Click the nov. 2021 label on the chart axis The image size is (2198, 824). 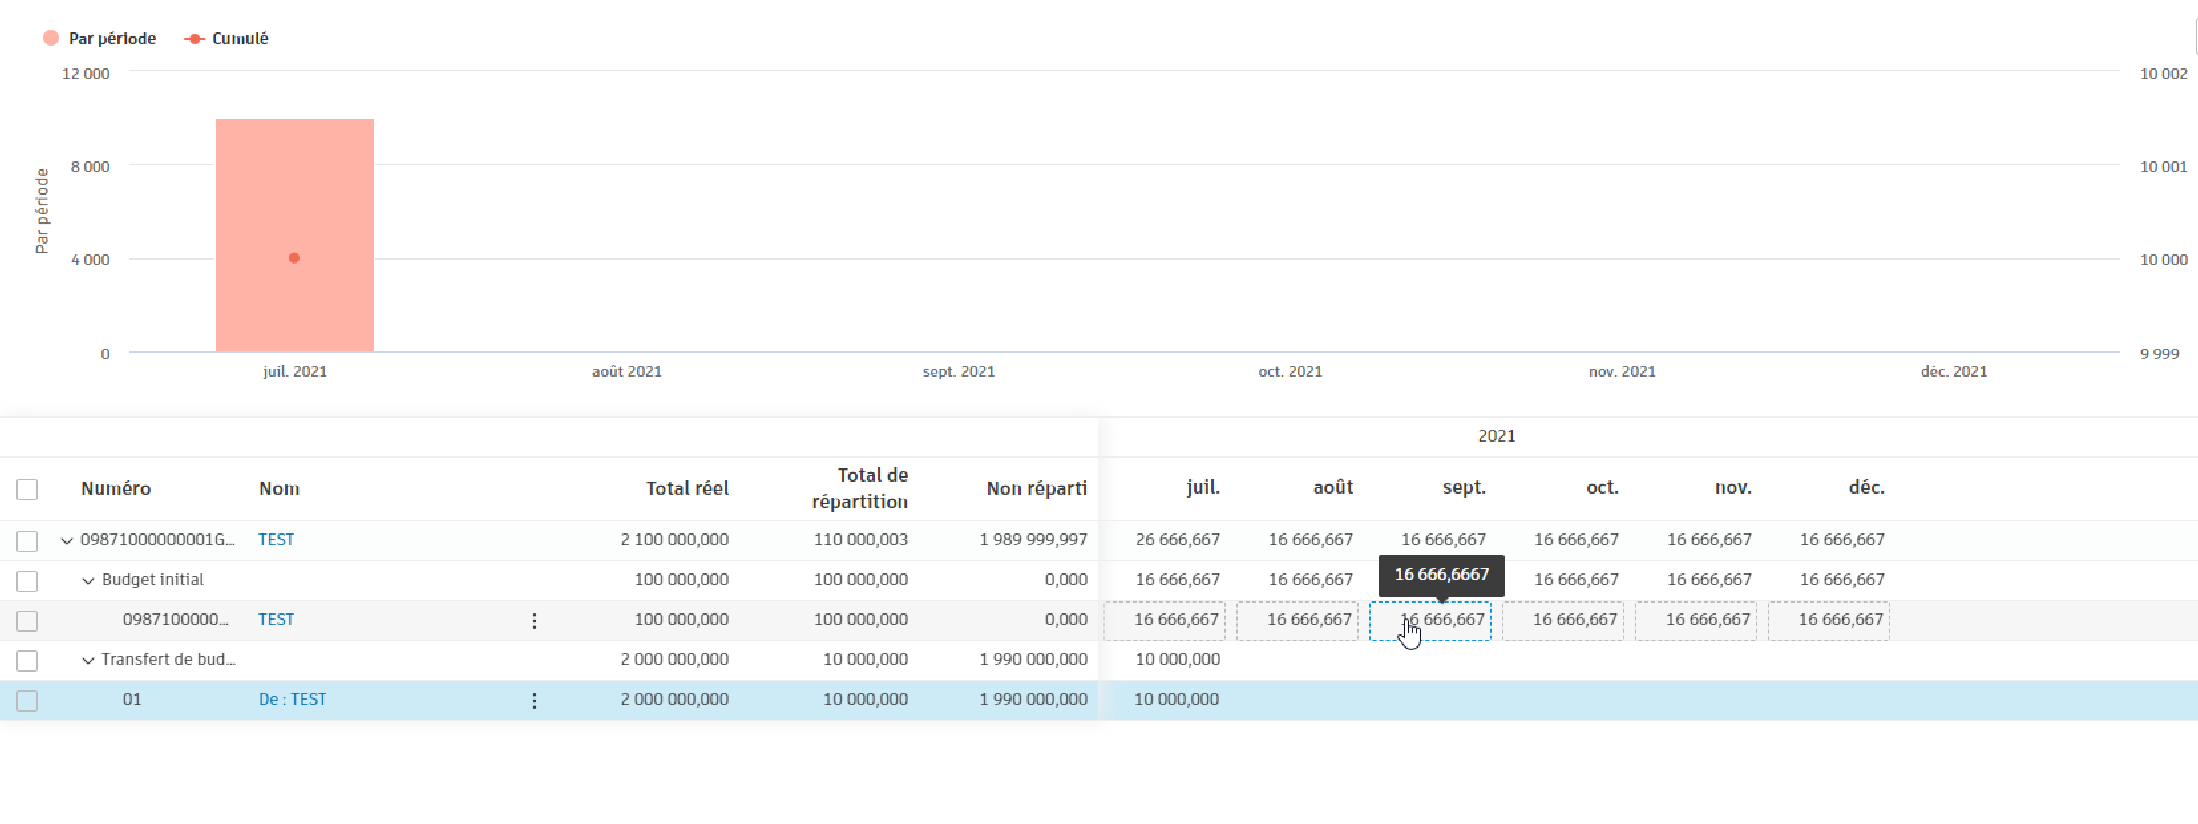click(1622, 372)
